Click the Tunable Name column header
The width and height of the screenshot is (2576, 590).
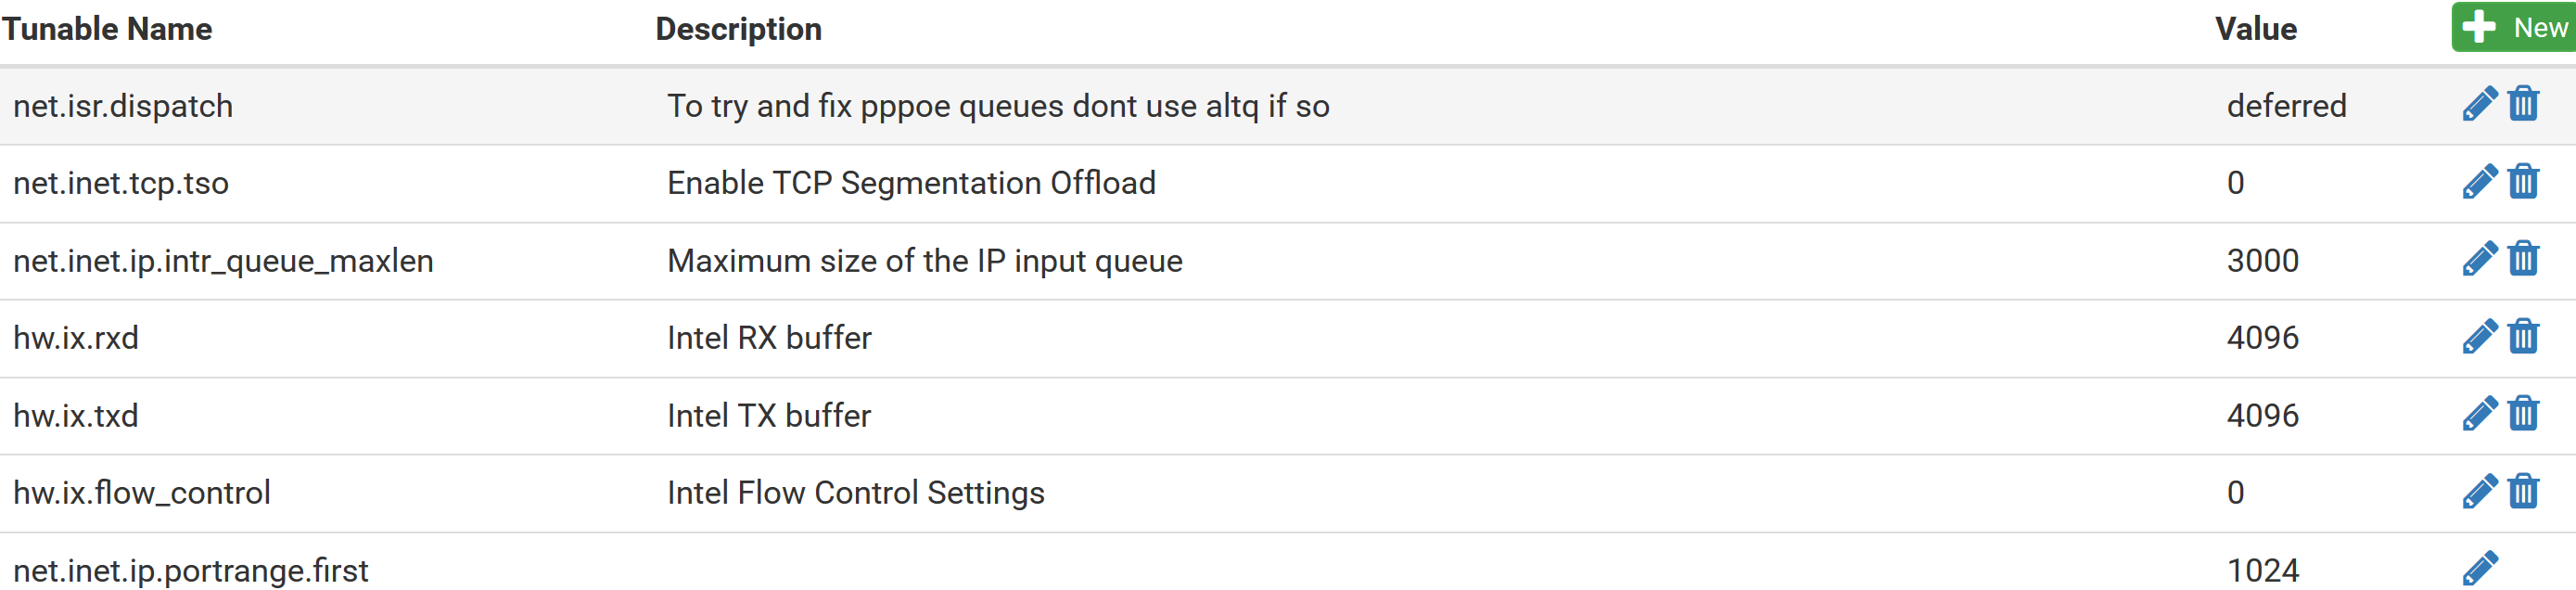click(107, 29)
